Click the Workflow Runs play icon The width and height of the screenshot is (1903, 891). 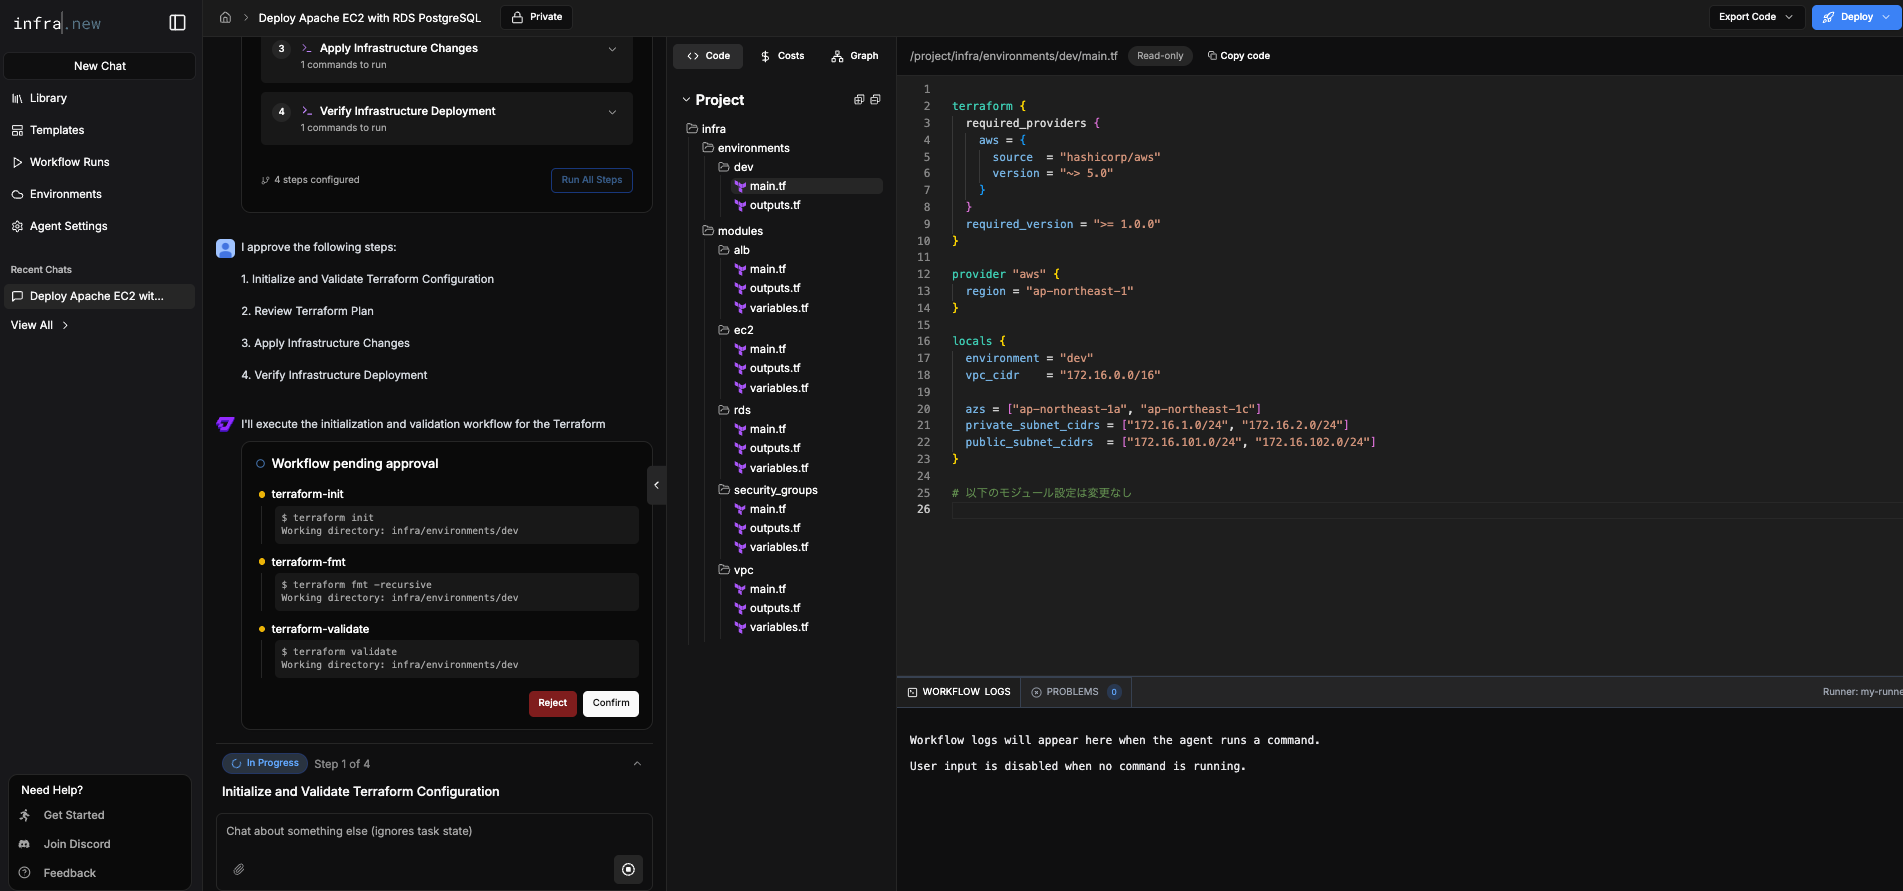pos(17,162)
